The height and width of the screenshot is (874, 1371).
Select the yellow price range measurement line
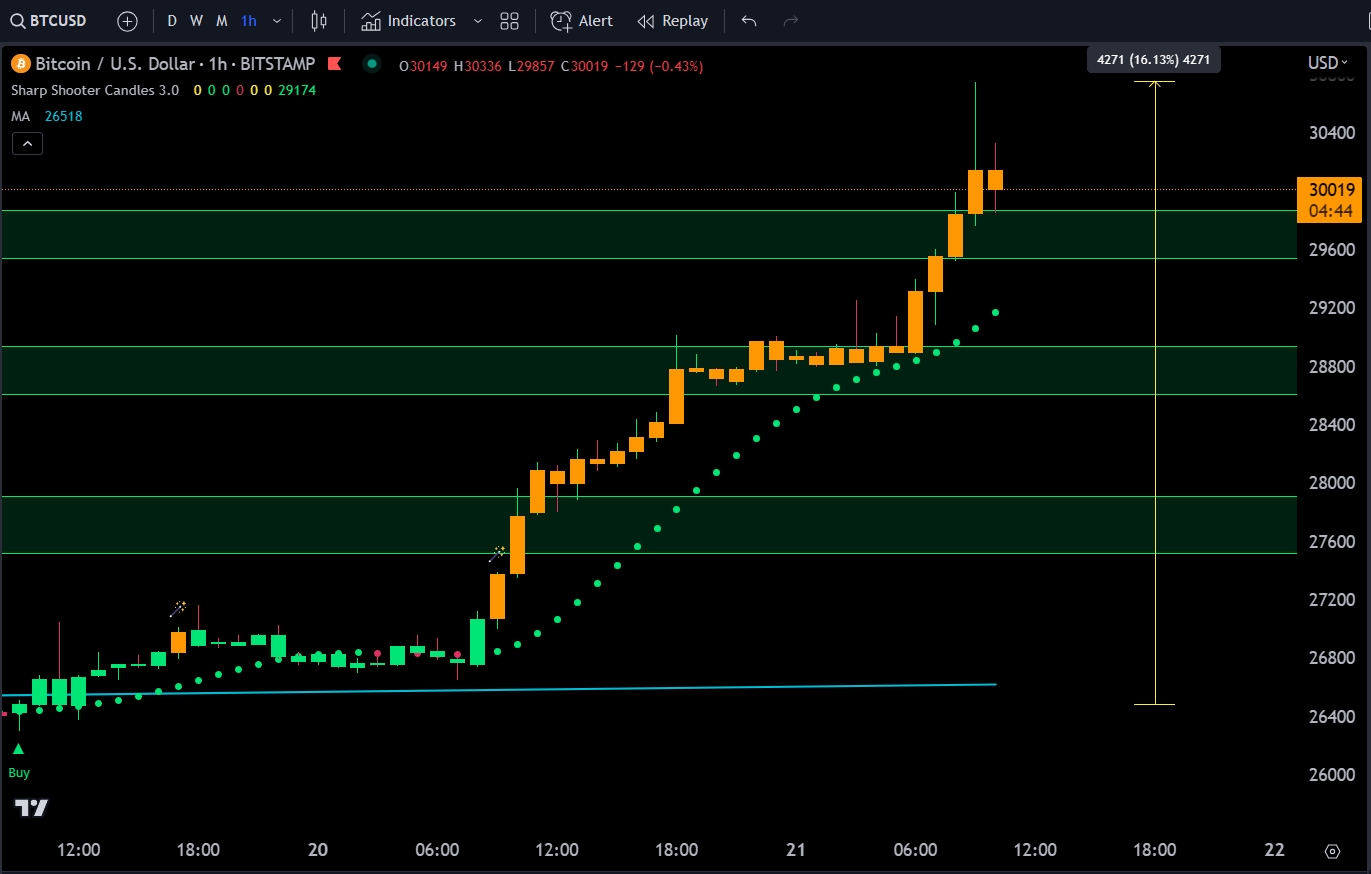(x=1155, y=393)
